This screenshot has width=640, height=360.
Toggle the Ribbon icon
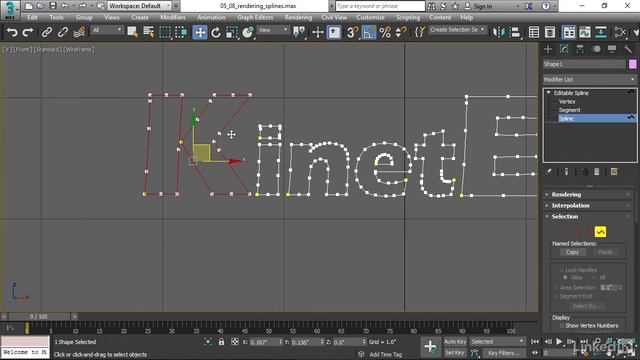pos(569,32)
